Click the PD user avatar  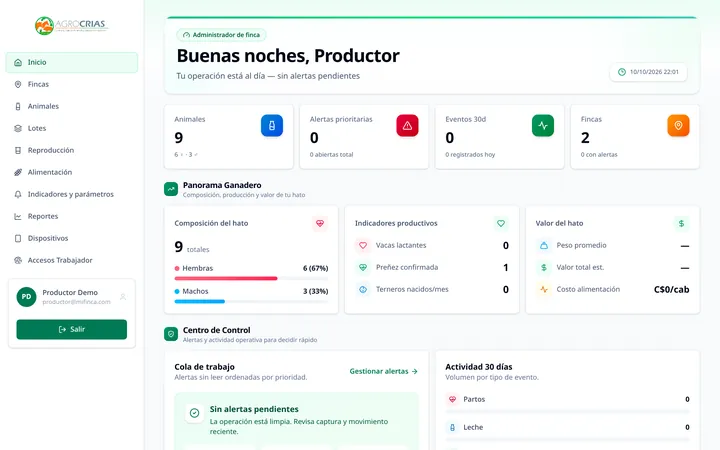point(27,297)
